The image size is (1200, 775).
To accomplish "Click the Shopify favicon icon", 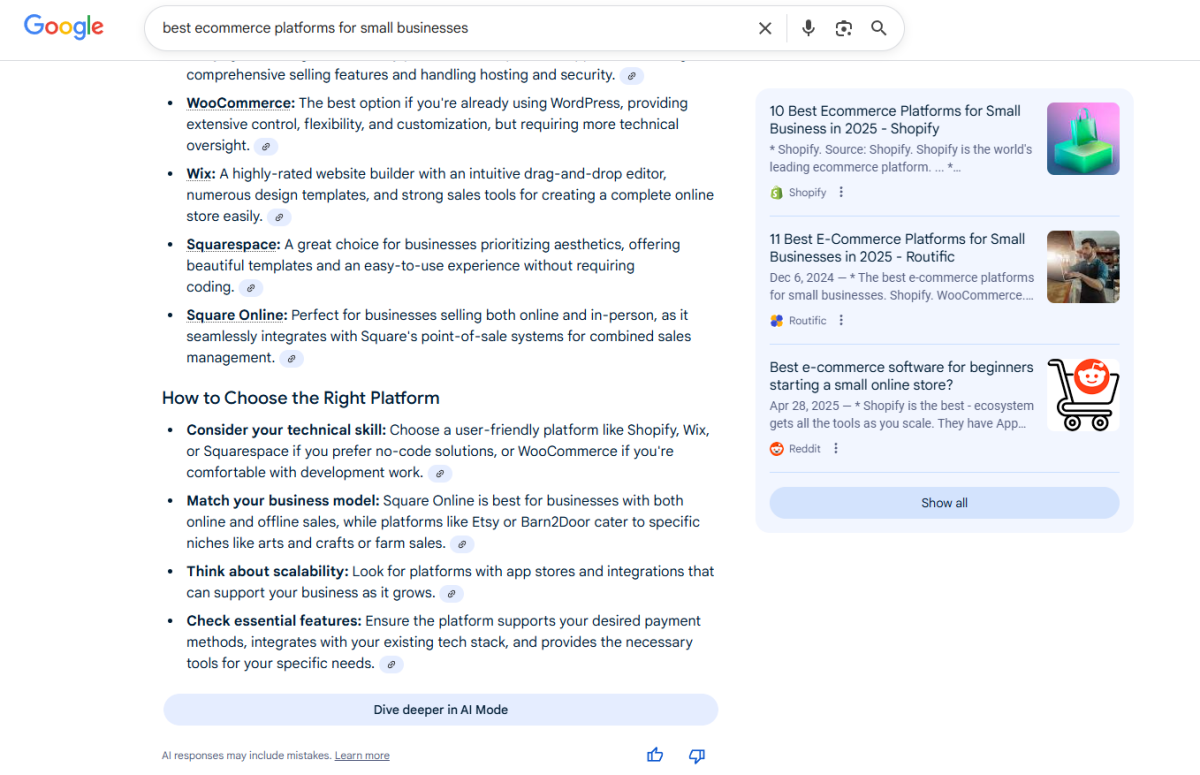I will pos(777,192).
